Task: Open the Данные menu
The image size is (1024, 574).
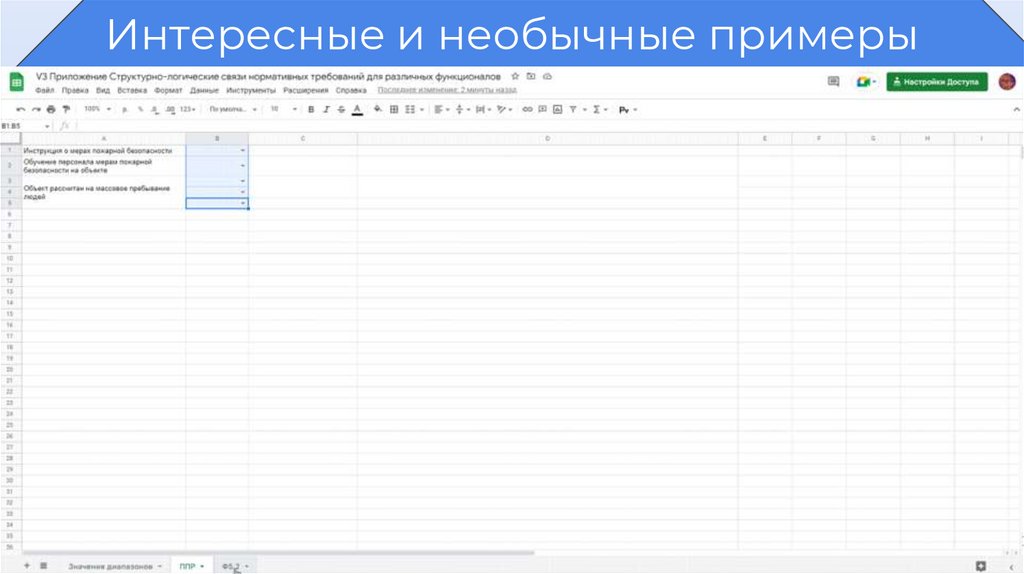Action: tap(204, 91)
